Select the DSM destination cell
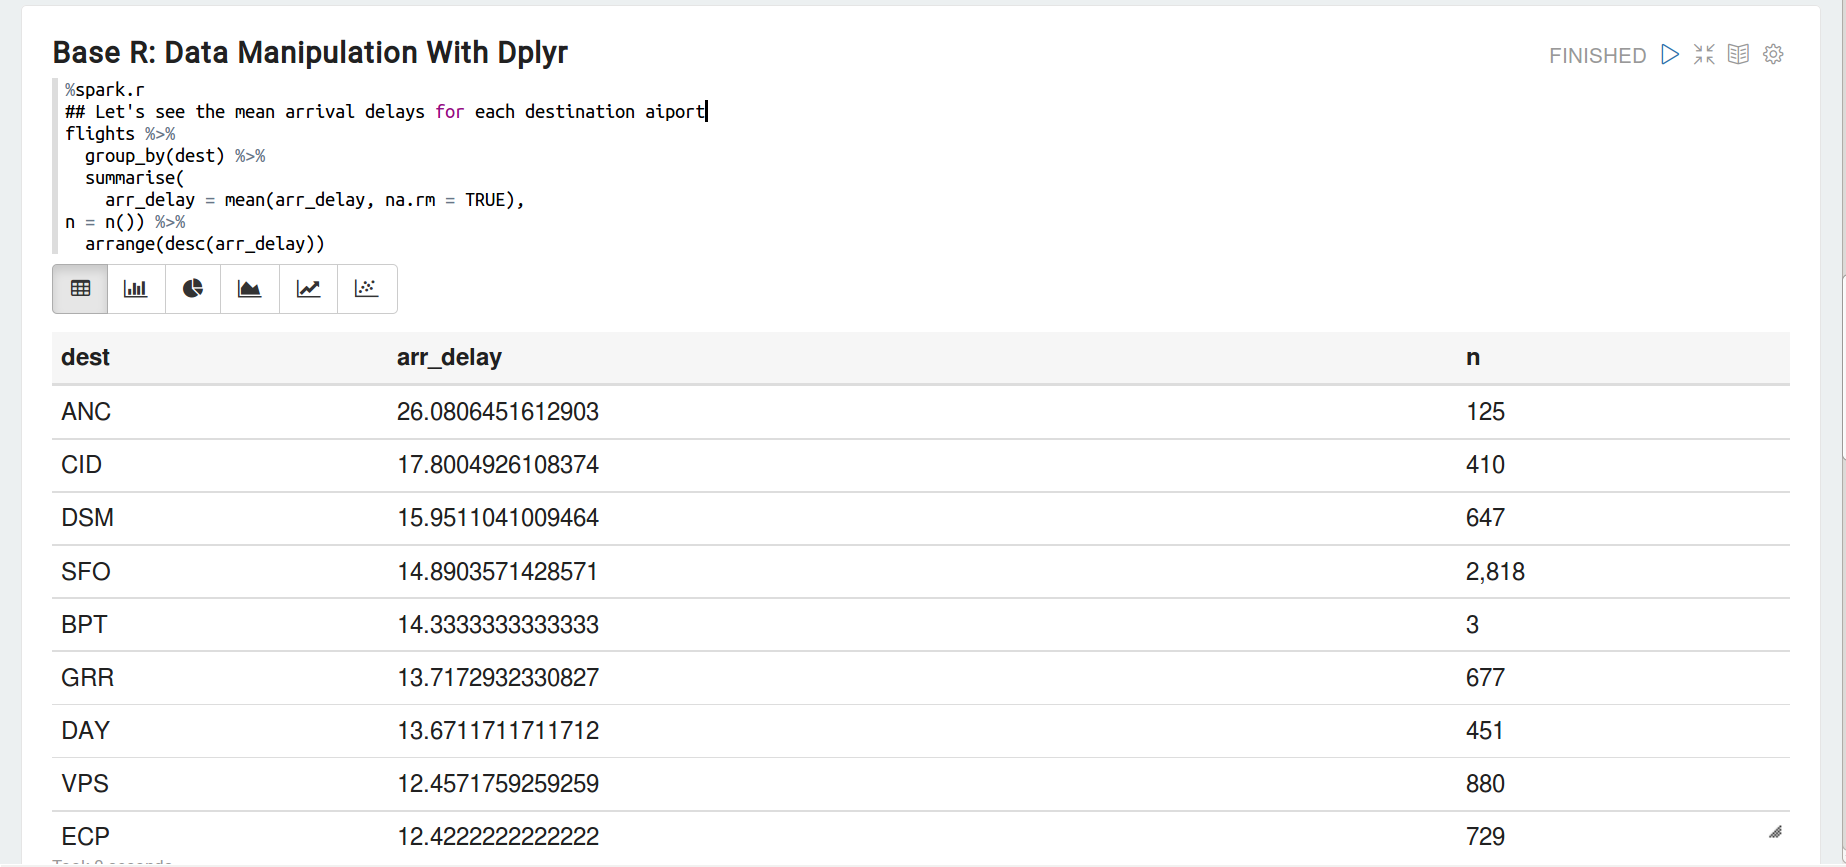This screenshot has height=867, width=1846. 87,517
